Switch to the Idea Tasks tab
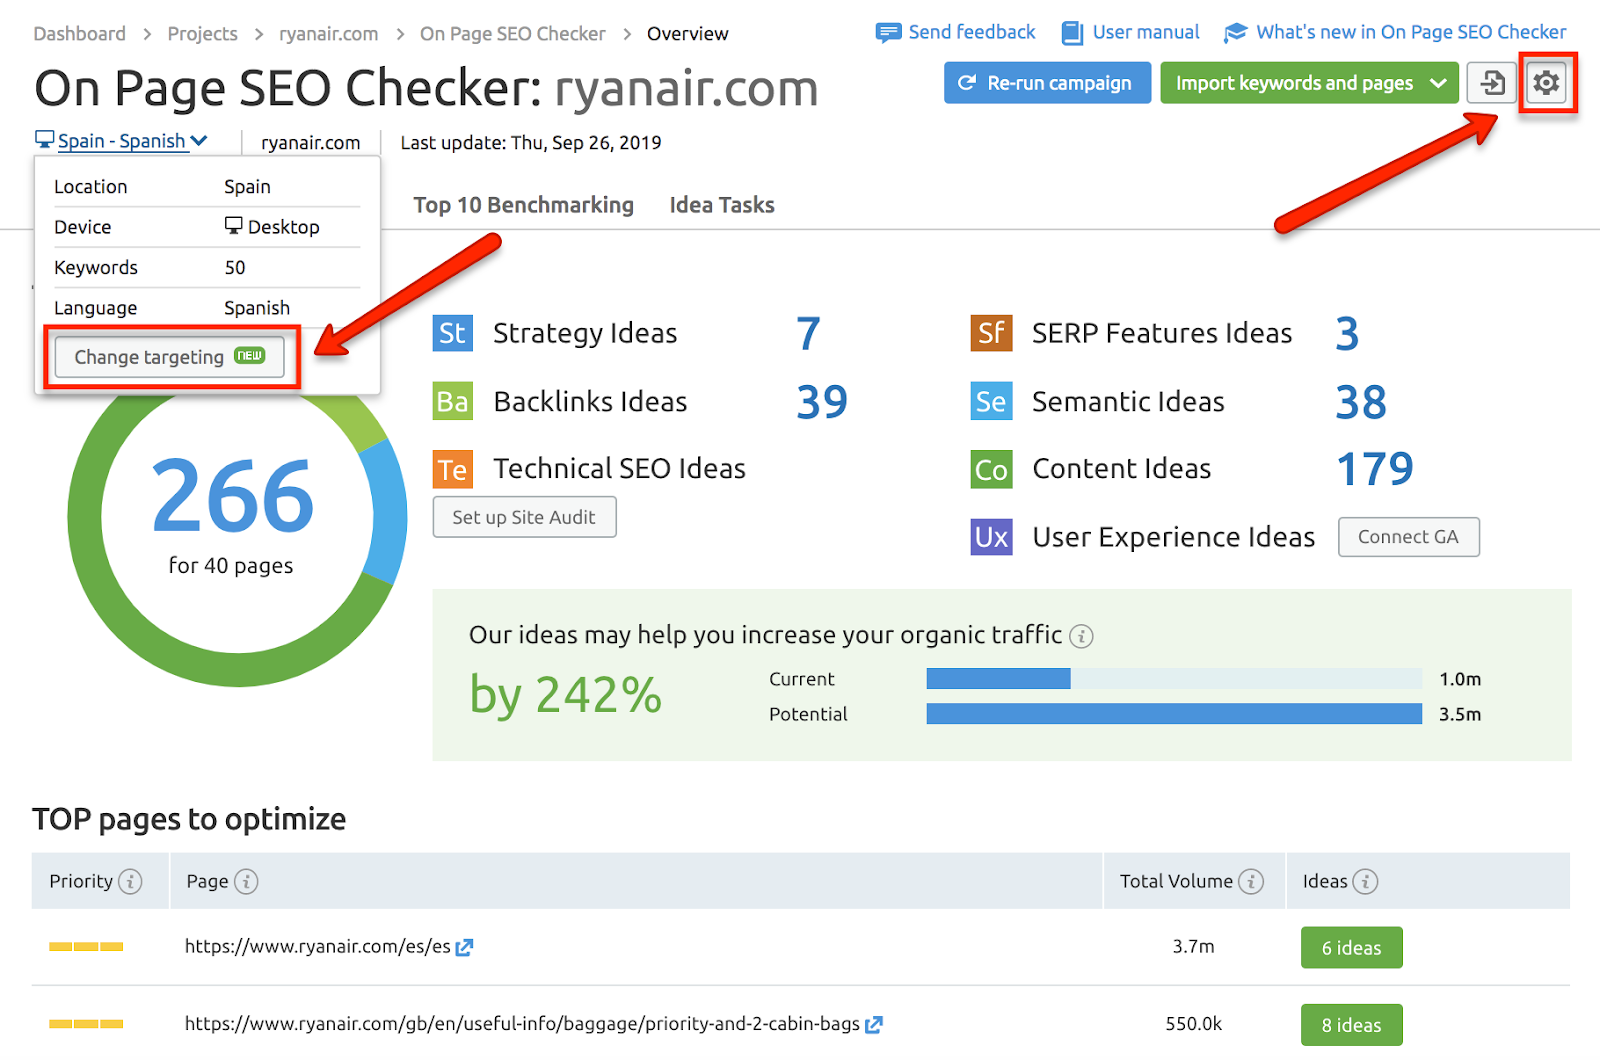Viewport: 1600px width, 1060px height. tap(722, 205)
